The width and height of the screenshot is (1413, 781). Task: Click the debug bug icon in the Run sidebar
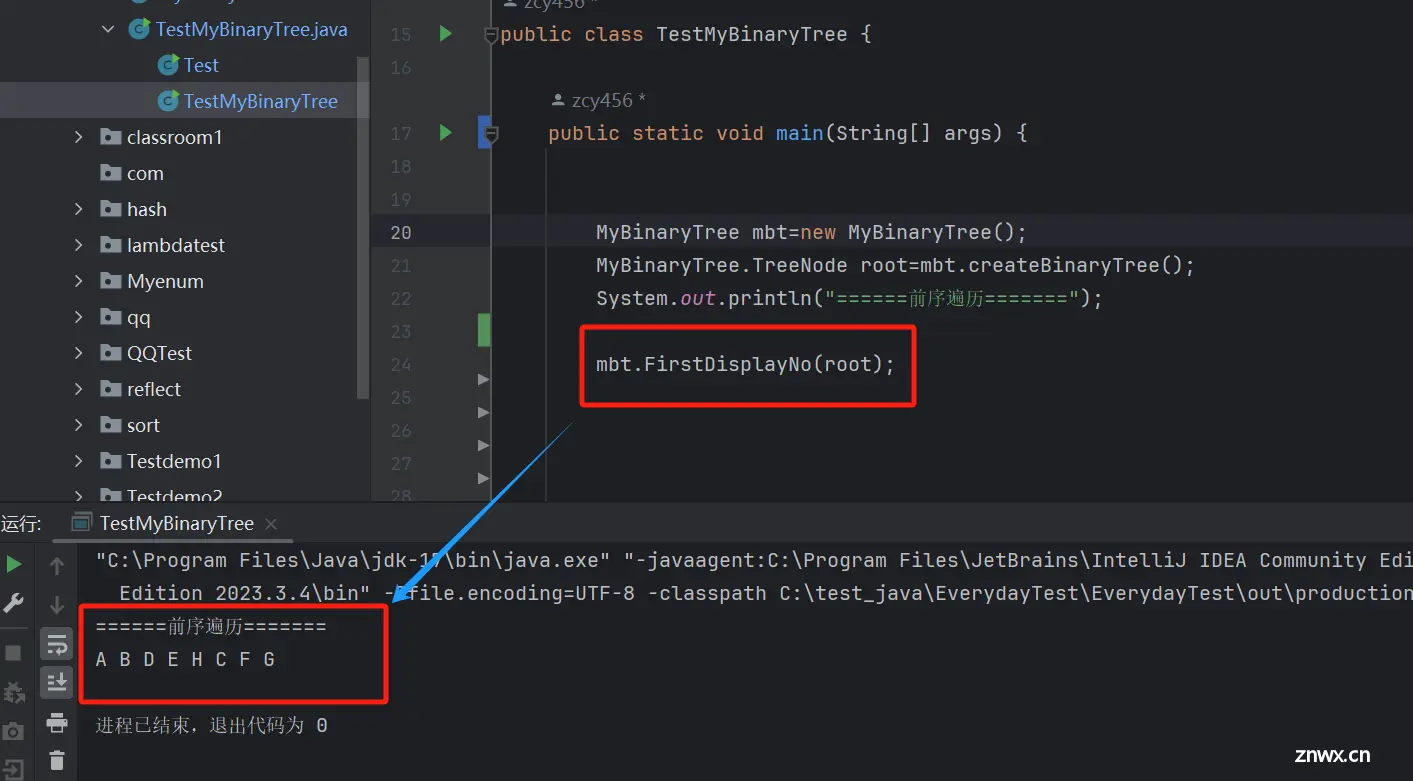click(14, 692)
